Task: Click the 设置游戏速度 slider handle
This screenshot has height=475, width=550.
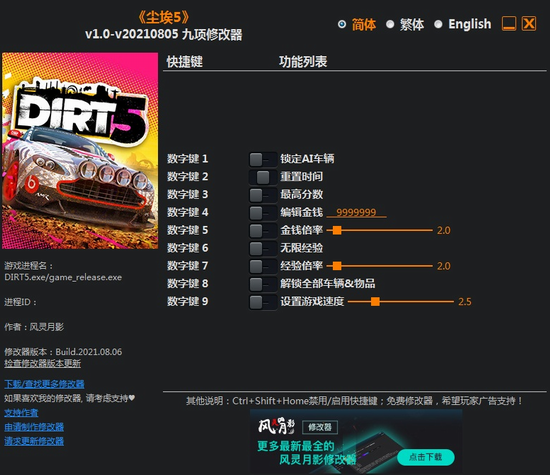Action: click(375, 301)
